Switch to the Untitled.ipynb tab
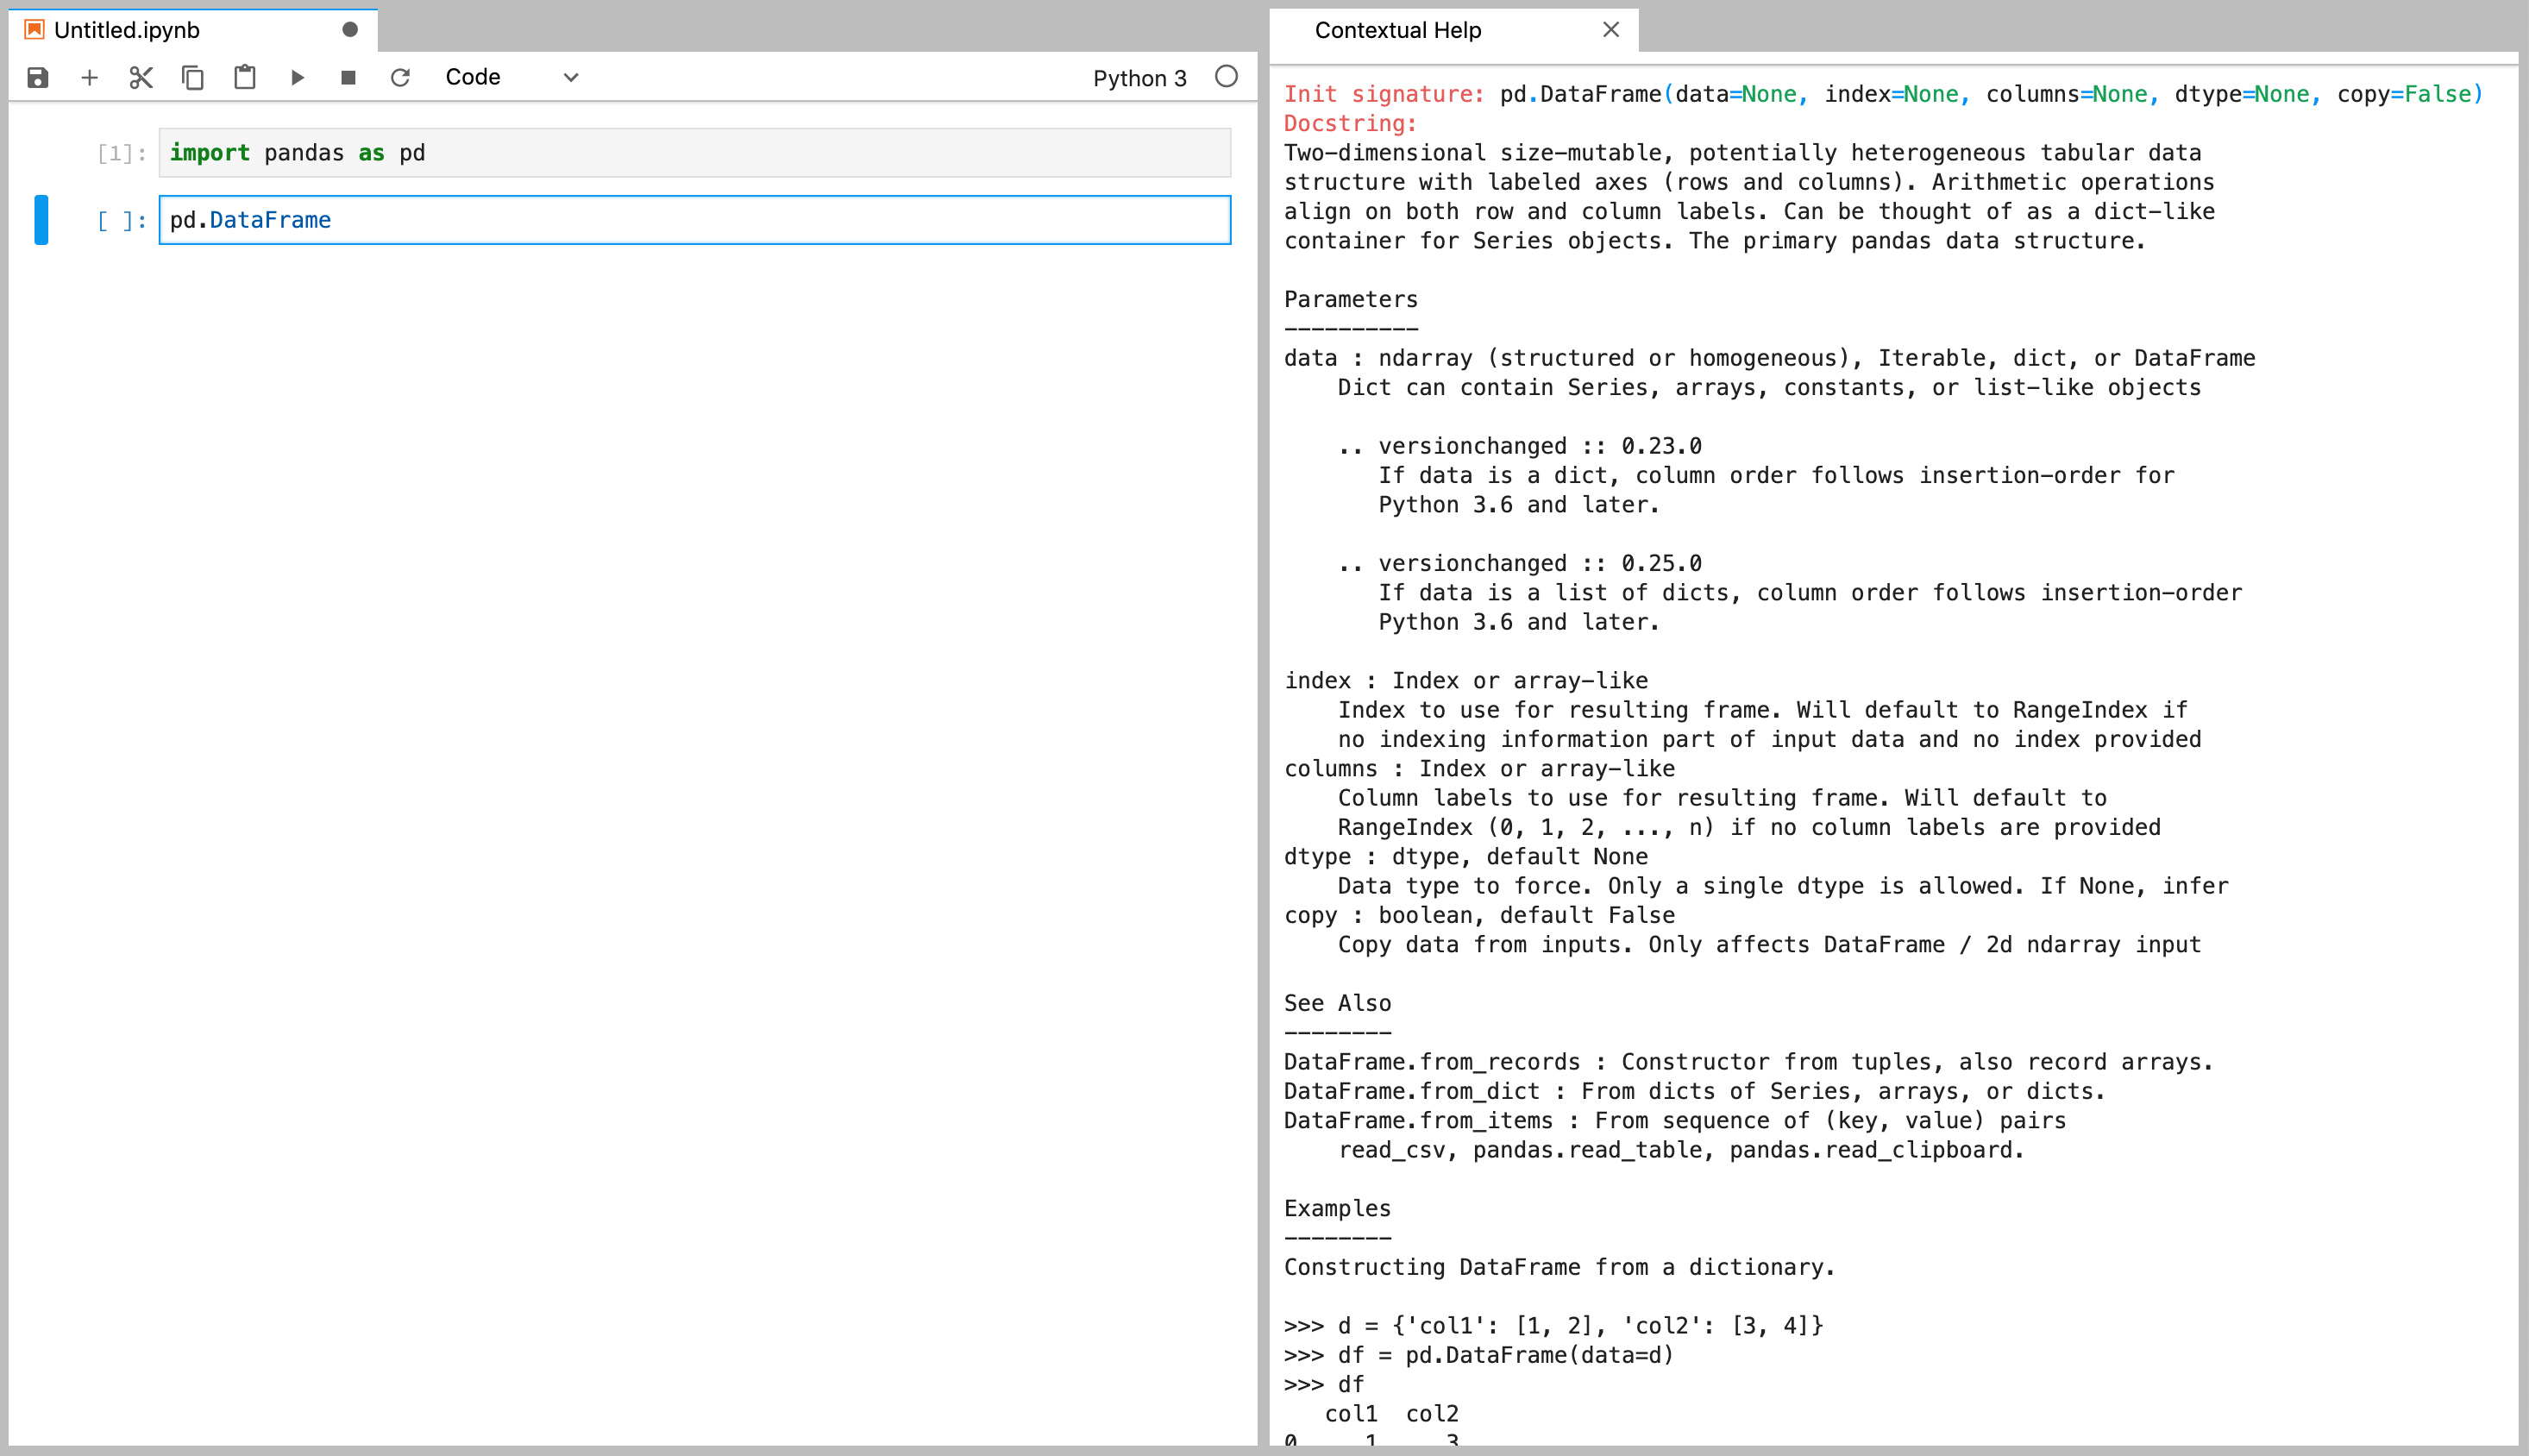 coord(127,30)
